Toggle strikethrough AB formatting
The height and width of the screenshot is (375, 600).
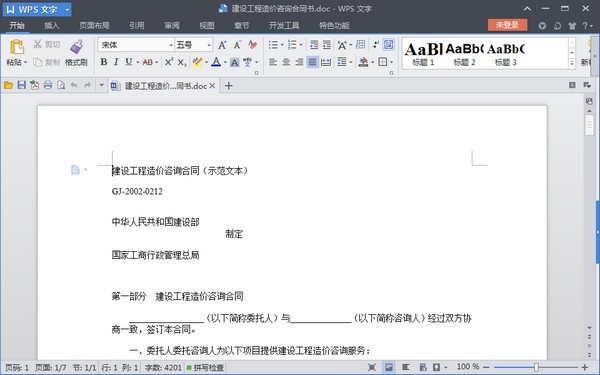(148, 62)
